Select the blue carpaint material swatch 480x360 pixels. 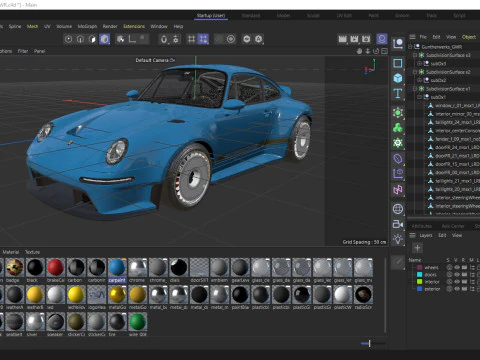pyautogui.click(x=117, y=267)
